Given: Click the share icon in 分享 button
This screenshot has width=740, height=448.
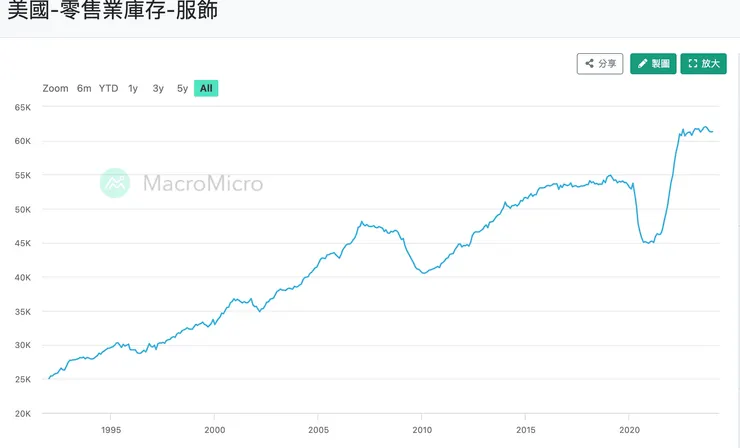Looking at the screenshot, I should point(590,64).
